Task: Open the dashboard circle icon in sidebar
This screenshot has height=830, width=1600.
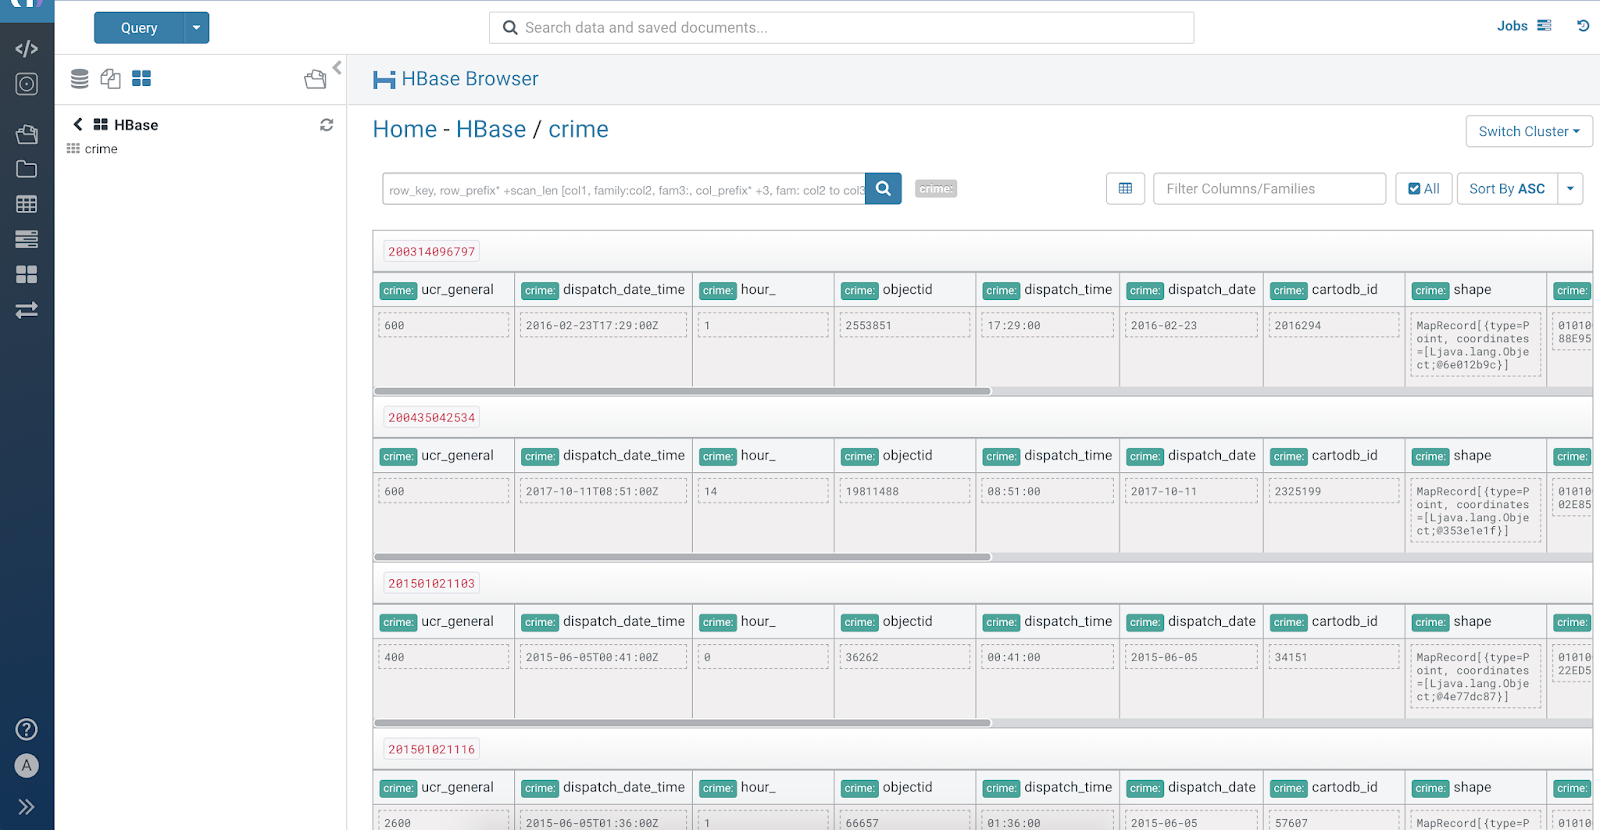Action: coord(27,84)
